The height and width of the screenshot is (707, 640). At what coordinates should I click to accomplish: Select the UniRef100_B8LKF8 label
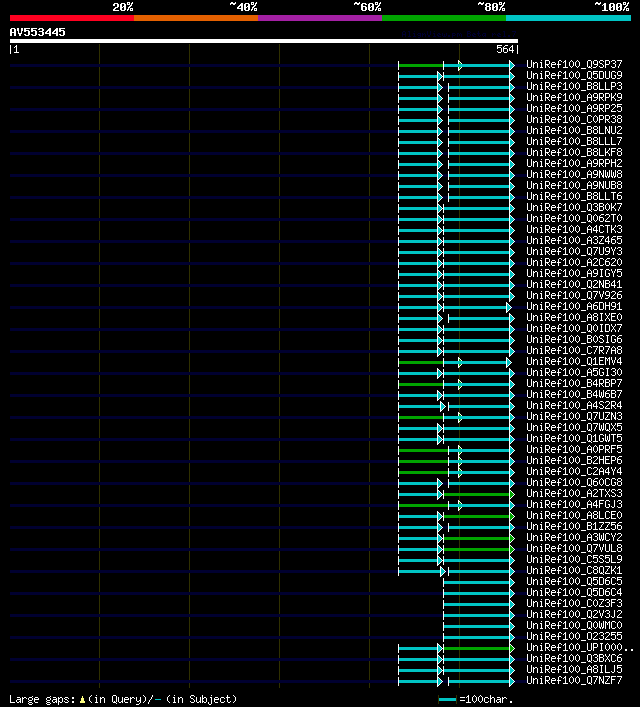(x=574, y=152)
